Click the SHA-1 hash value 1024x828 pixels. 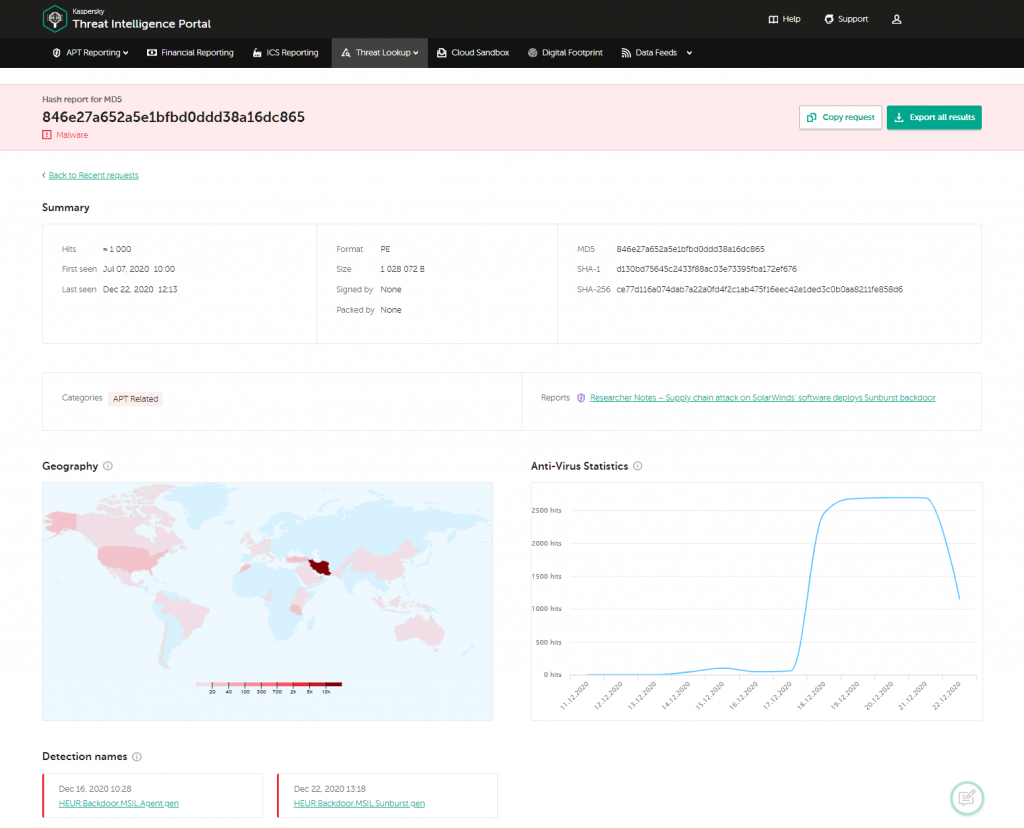coord(707,269)
